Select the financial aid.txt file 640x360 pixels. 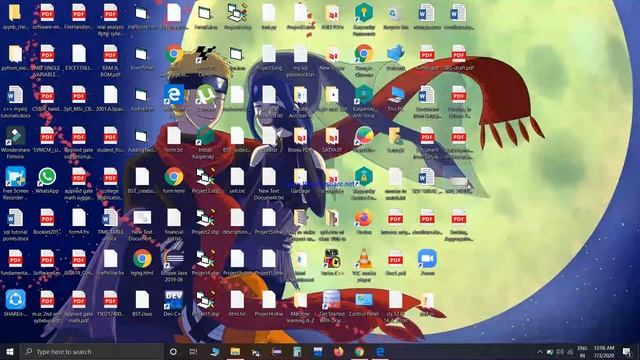174,224
